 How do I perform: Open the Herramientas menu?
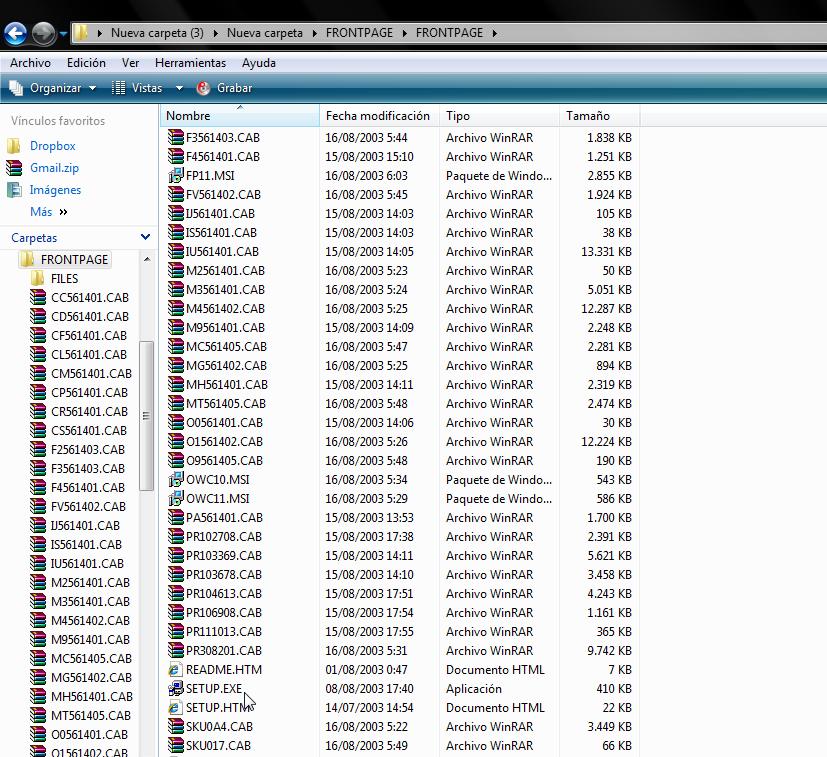click(190, 63)
